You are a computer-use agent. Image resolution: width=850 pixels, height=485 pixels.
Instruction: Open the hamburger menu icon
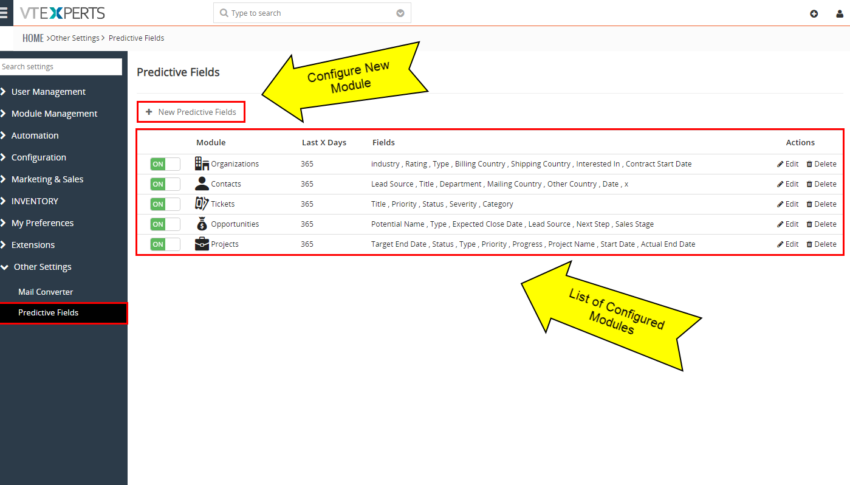[x=3, y=12]
